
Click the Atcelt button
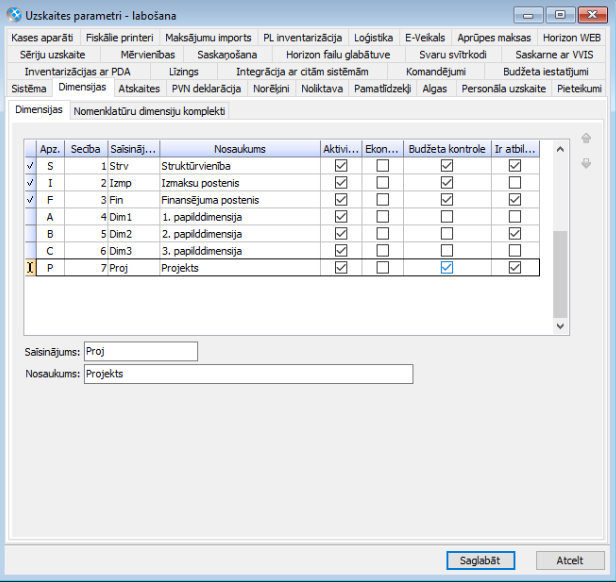(x=570, y=560)
